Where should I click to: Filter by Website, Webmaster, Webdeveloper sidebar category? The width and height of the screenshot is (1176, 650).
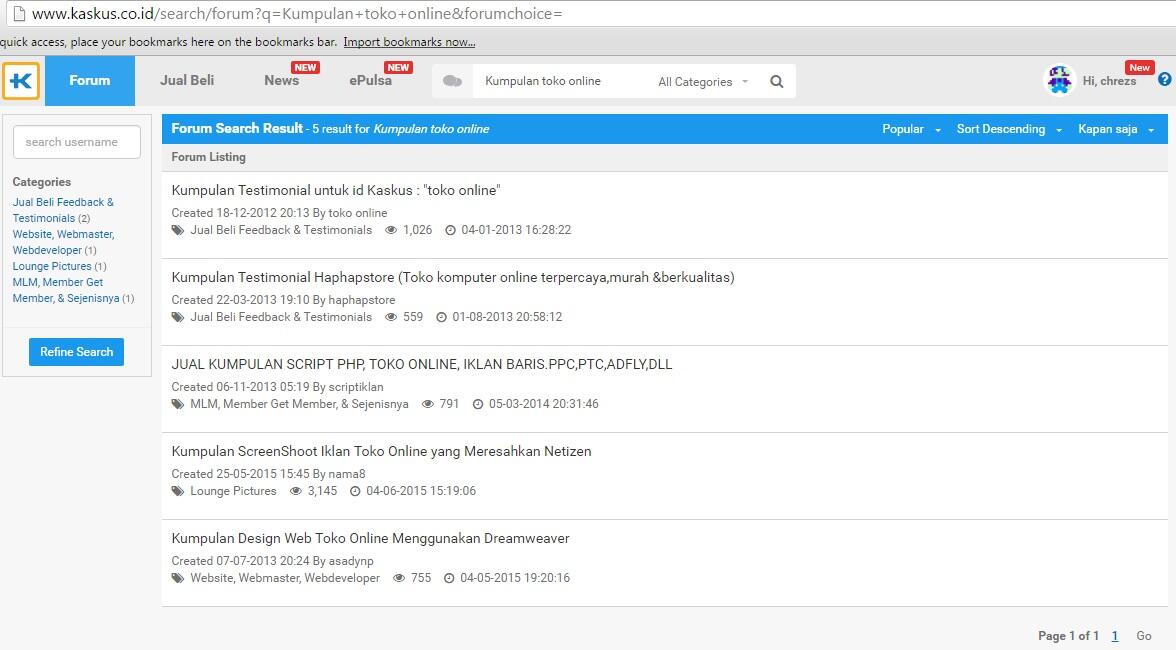click(x=63, y=242)
